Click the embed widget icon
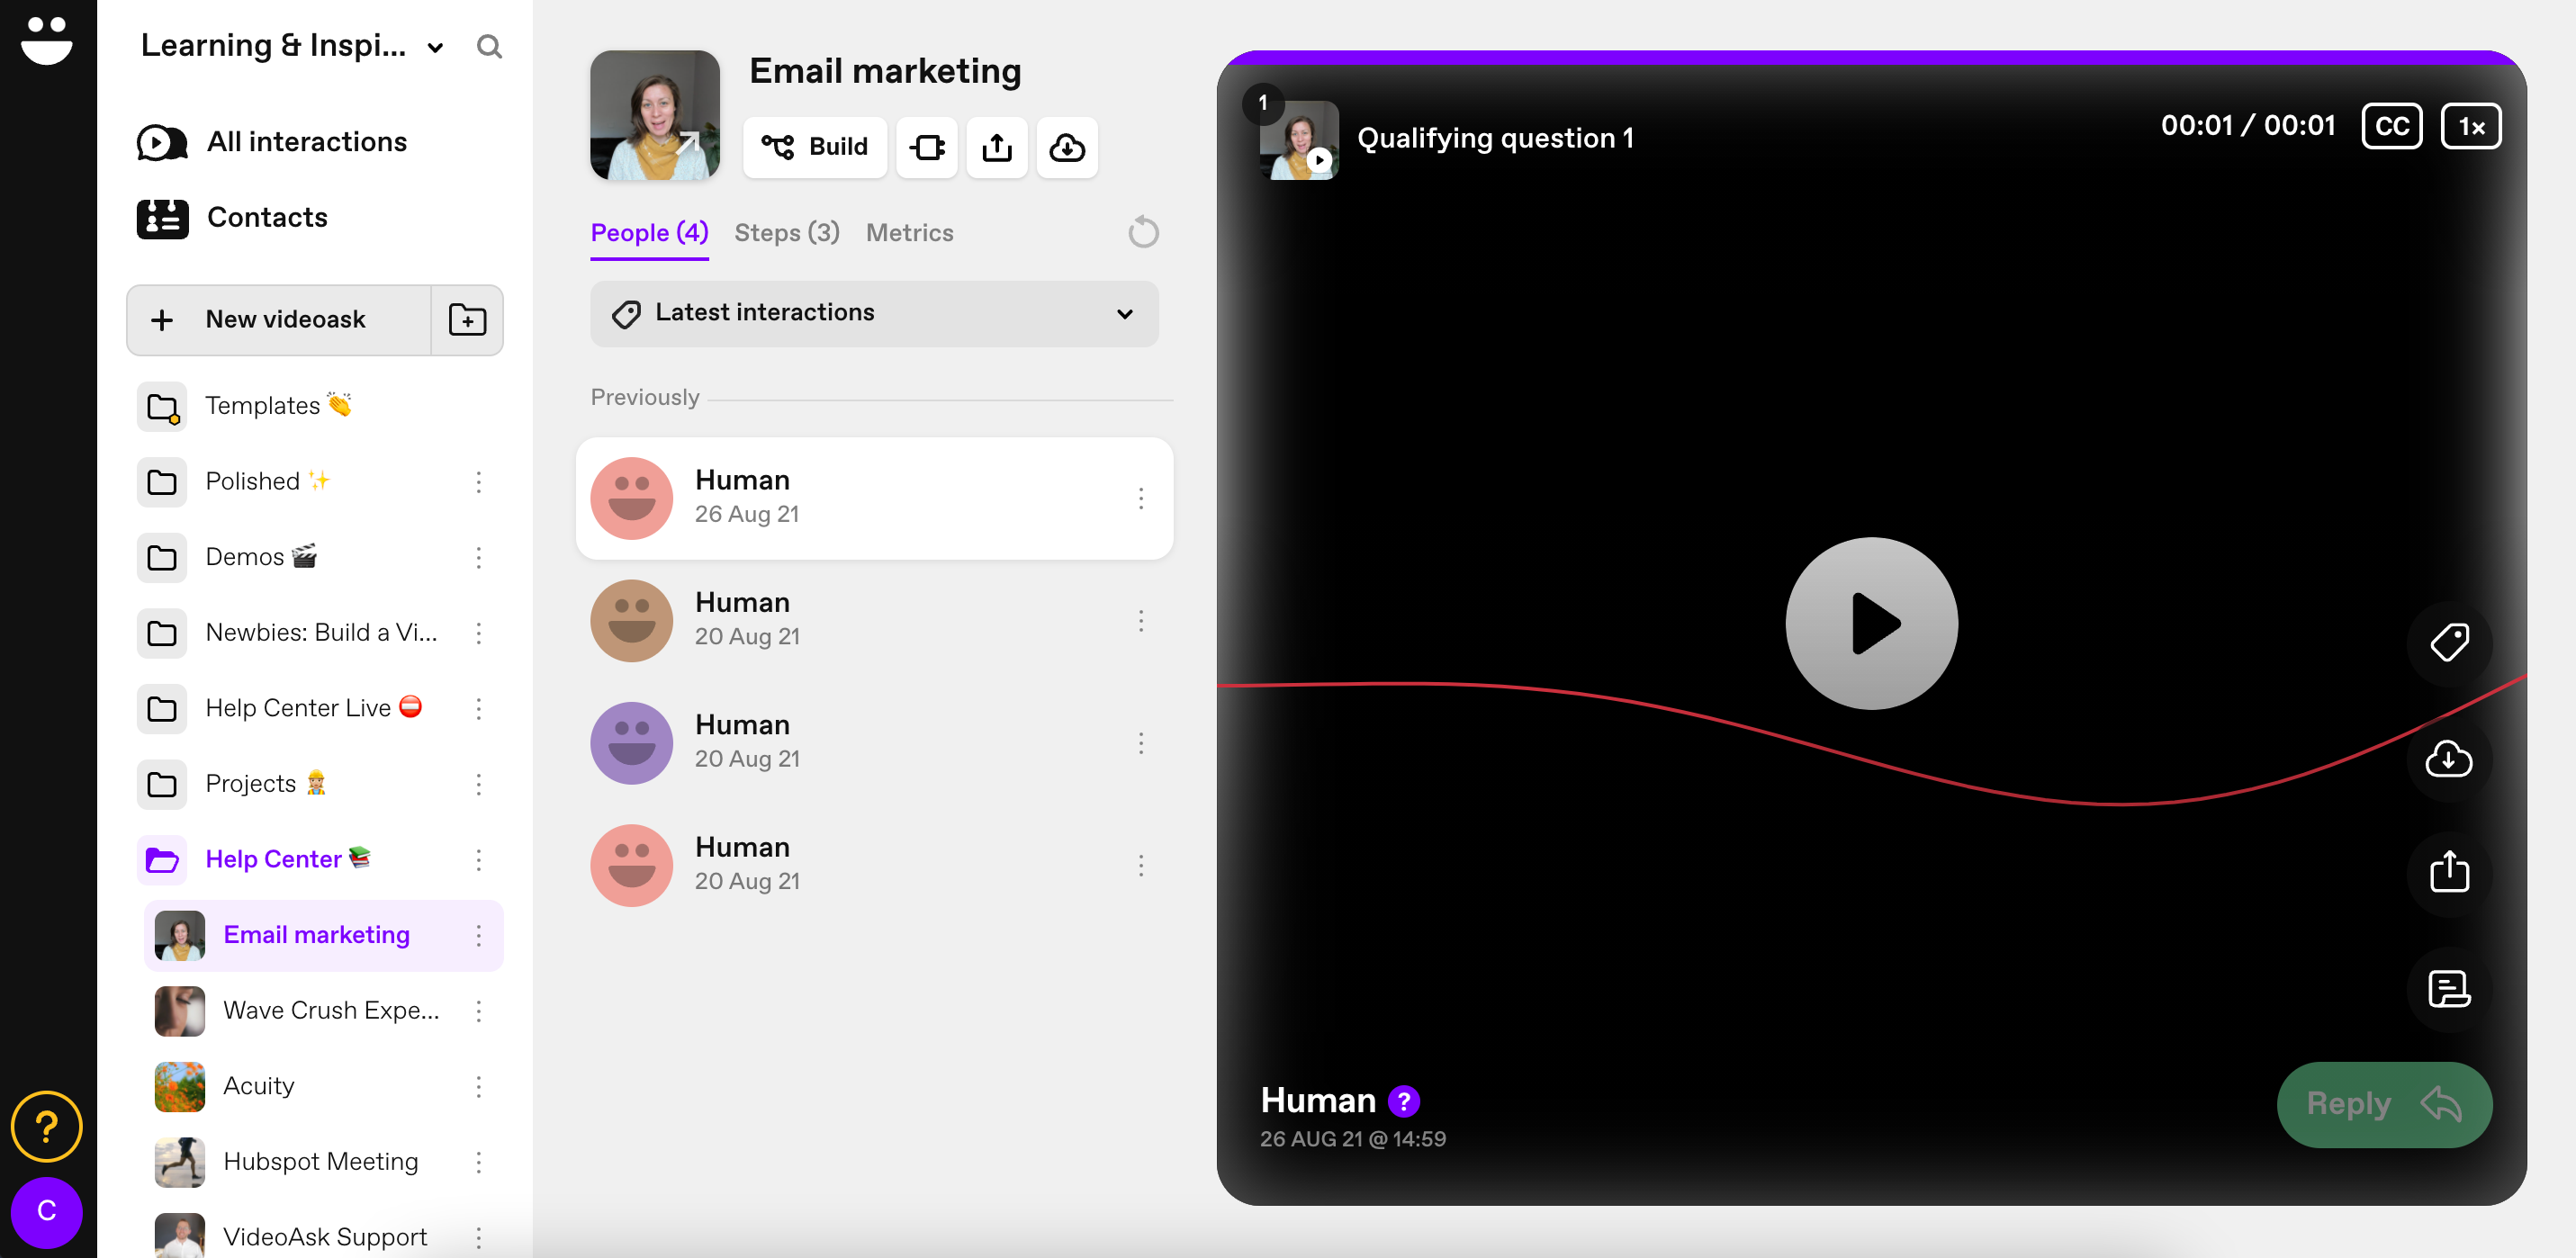 (926, 147)
